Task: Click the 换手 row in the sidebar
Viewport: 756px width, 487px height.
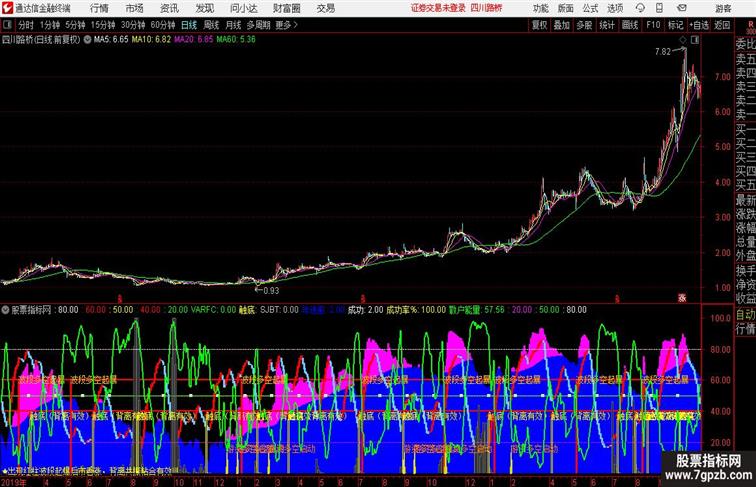Action: 745,271
